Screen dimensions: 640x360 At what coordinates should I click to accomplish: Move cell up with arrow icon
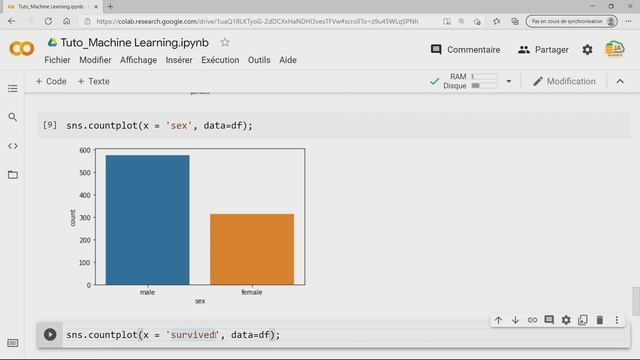point(498,320)
